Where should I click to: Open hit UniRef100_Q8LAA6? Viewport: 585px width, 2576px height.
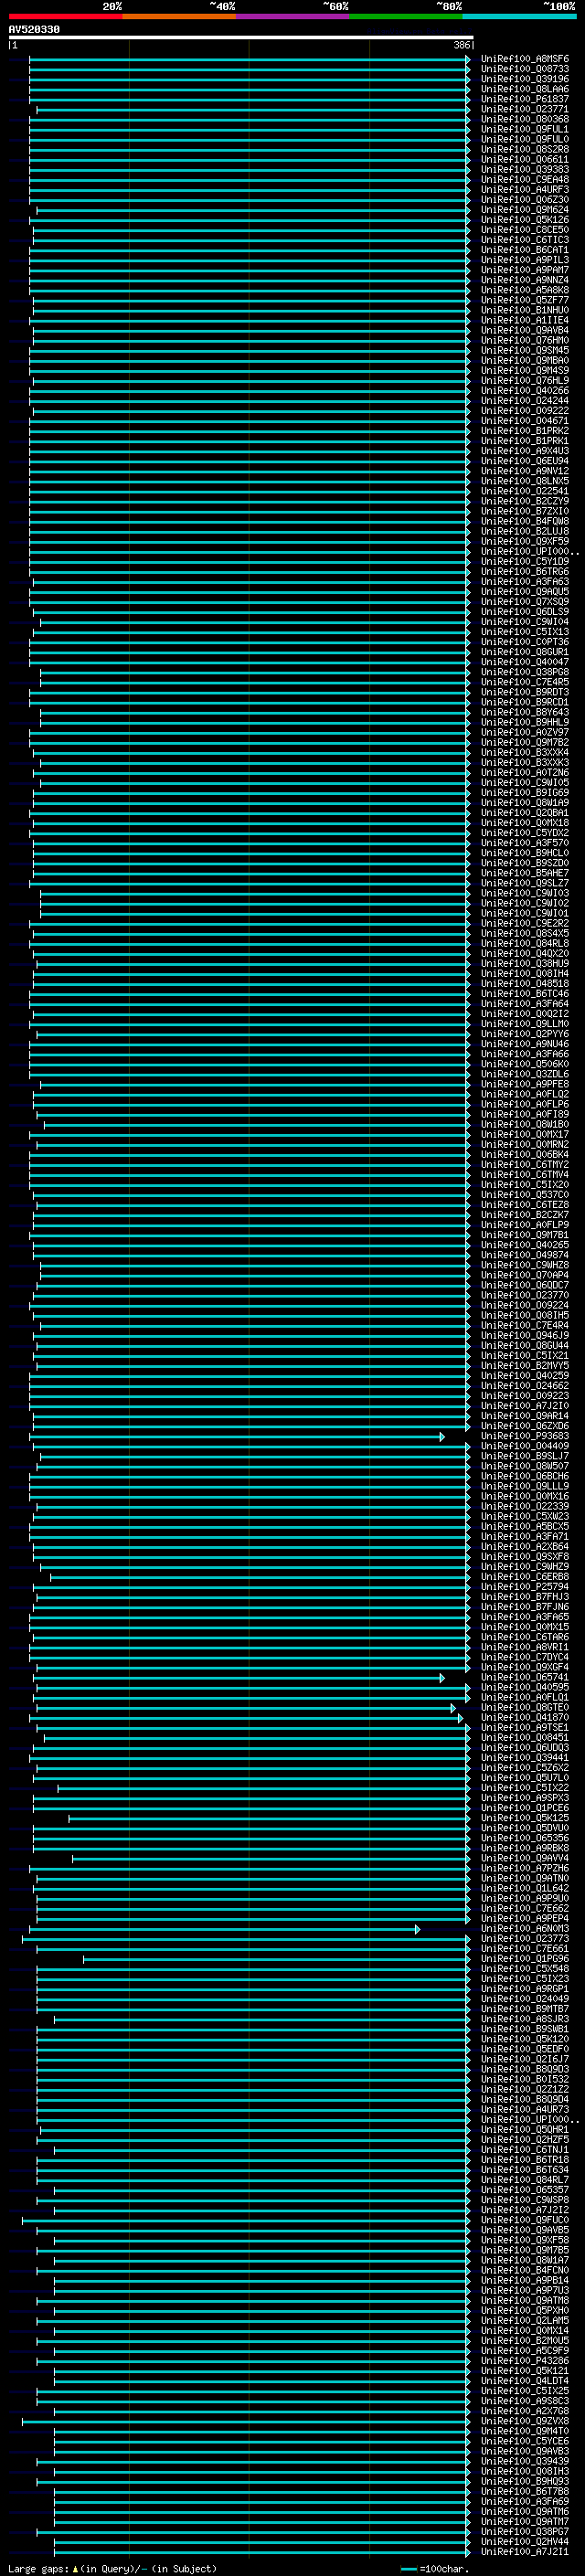click(x=525, y=89)
